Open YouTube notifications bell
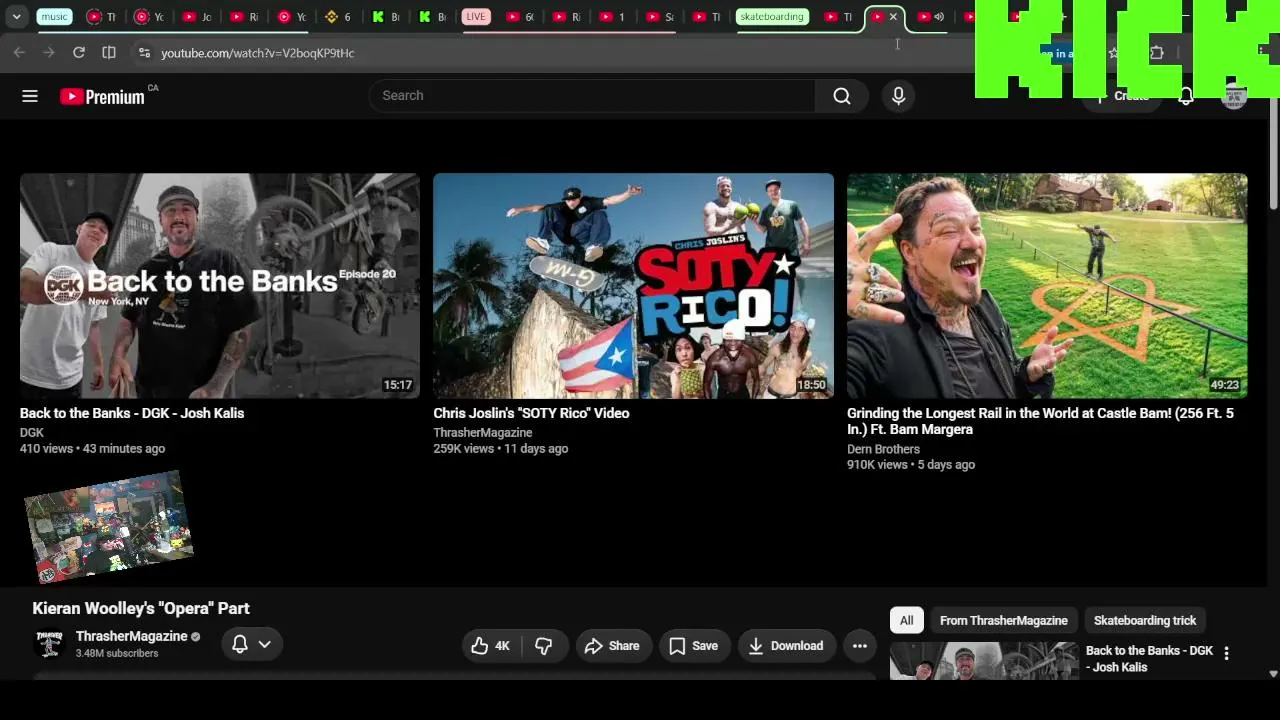Image resolution: width=1280 pixels, height=720 pixels. 1185,96
